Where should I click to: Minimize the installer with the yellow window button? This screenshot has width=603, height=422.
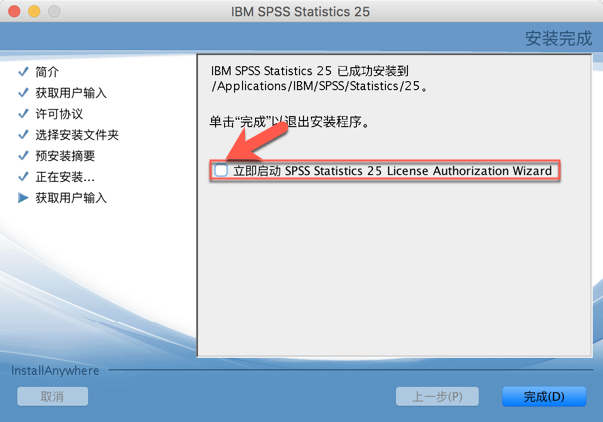click(x=33, y=13)
